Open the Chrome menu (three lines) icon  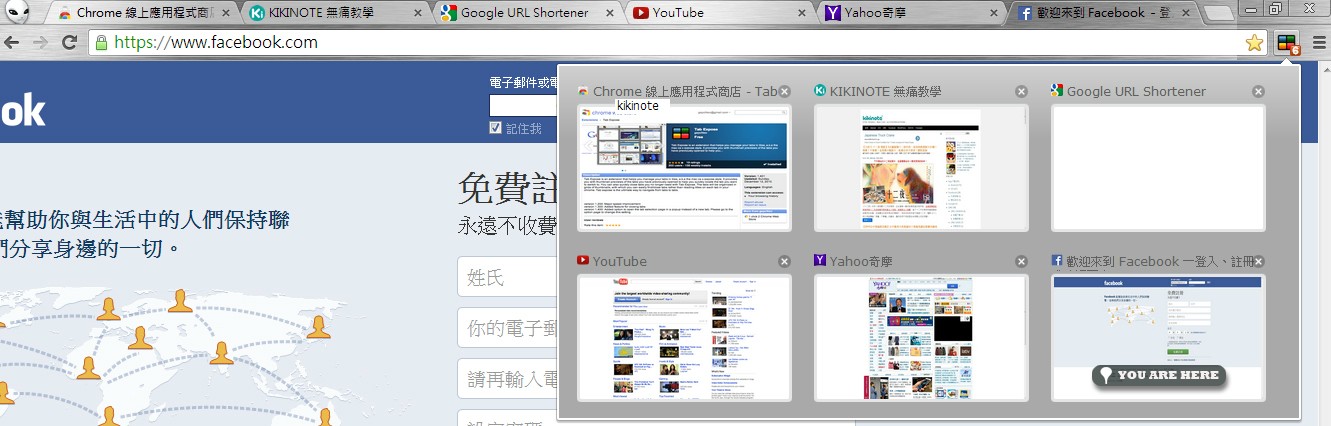tap(1319, 43)
